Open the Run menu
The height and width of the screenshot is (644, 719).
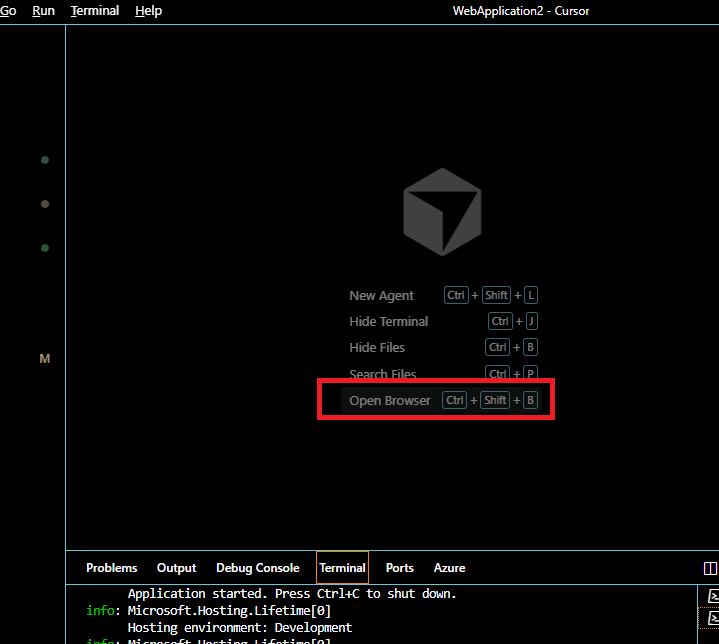click(x=44, y=11)
